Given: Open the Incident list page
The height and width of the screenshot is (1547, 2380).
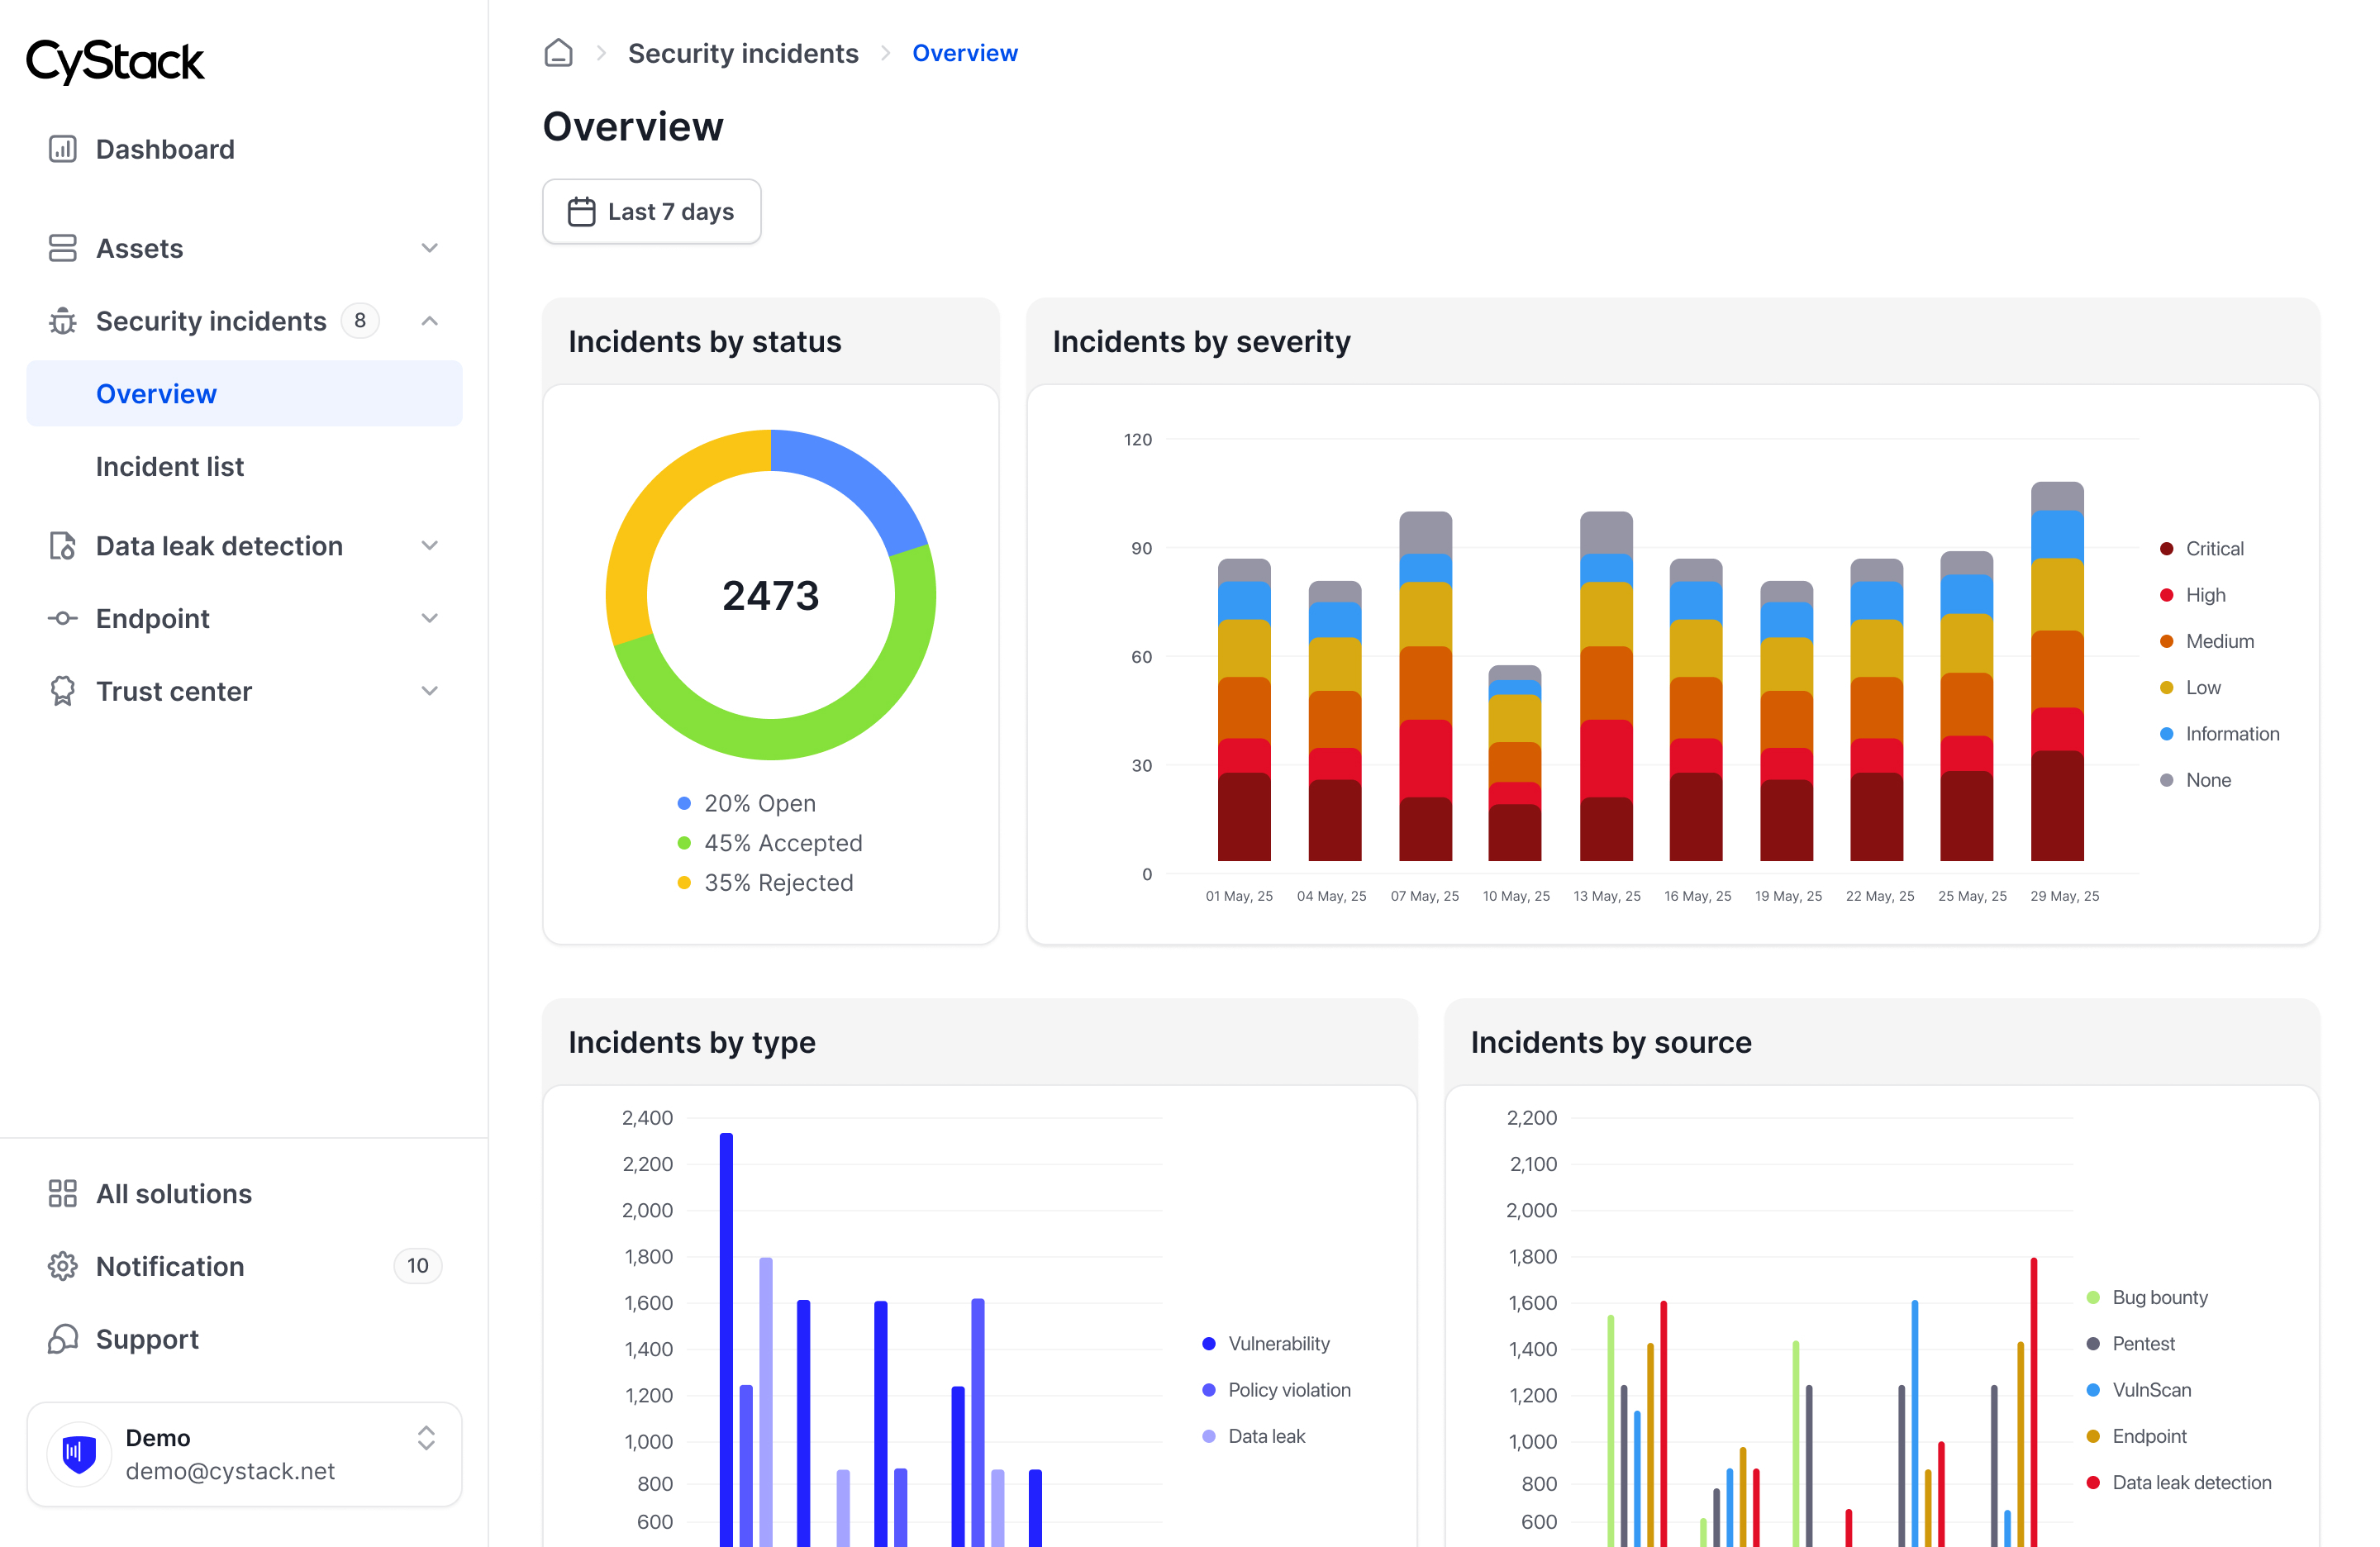Looking at the screenshot, I should (169, 467).
